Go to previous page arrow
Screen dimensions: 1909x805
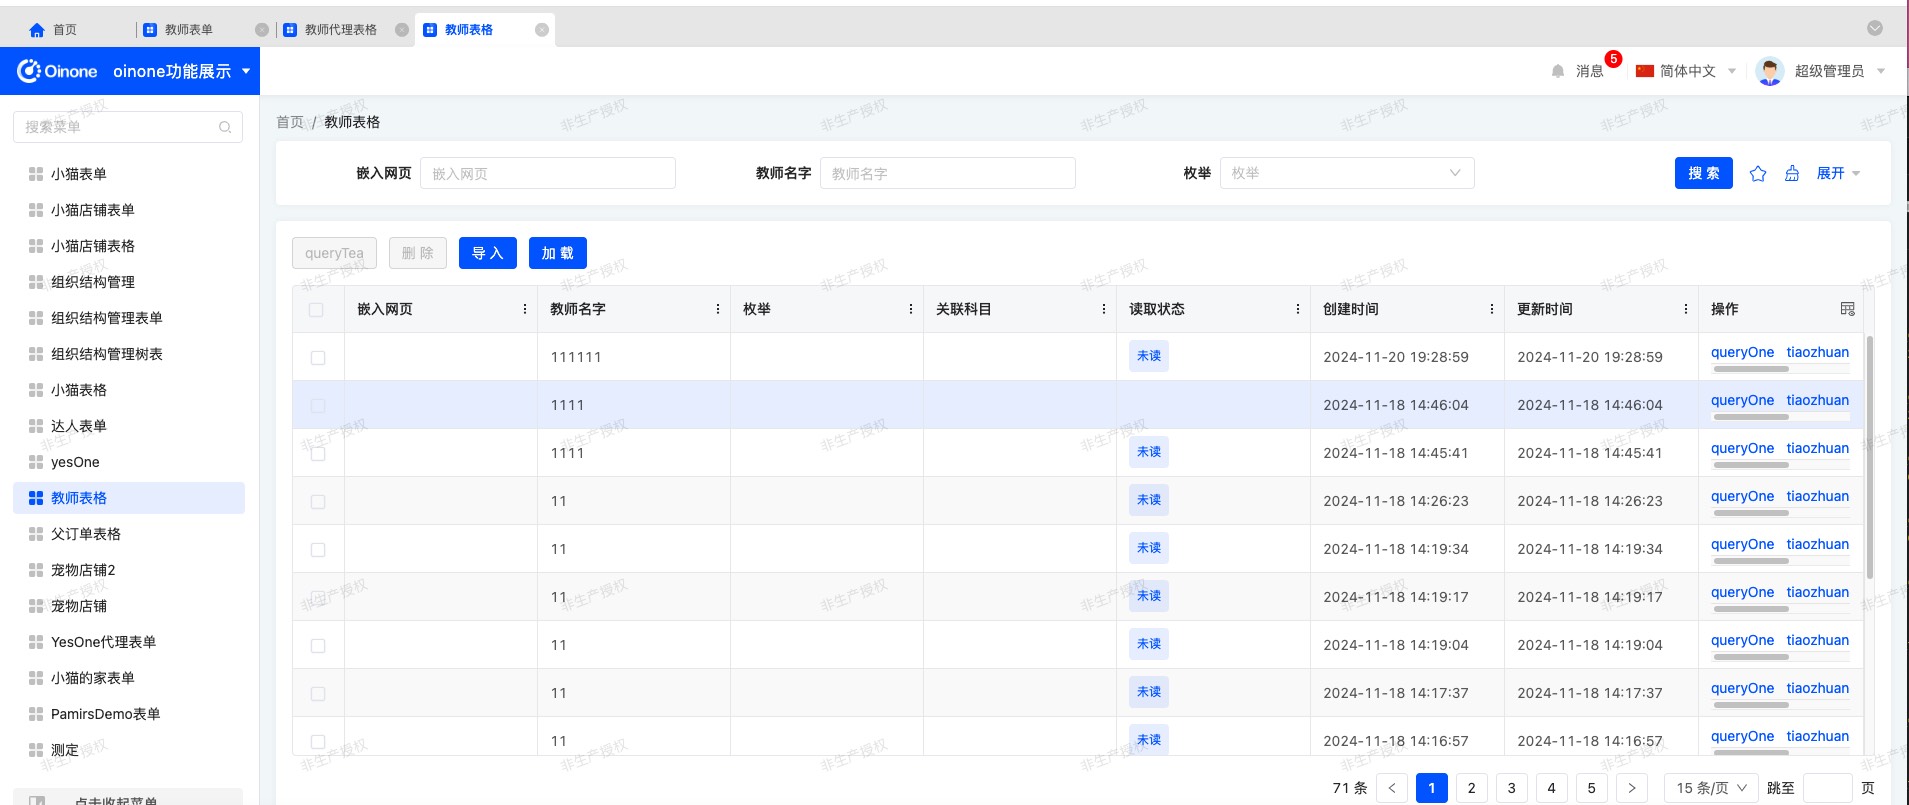pyautogui.click(x=1392, y=788)
